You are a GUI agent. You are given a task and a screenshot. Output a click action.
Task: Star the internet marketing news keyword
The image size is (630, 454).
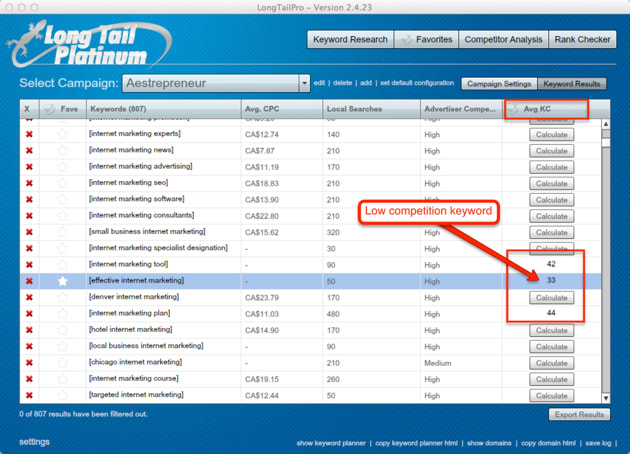[x=63, y=150]
